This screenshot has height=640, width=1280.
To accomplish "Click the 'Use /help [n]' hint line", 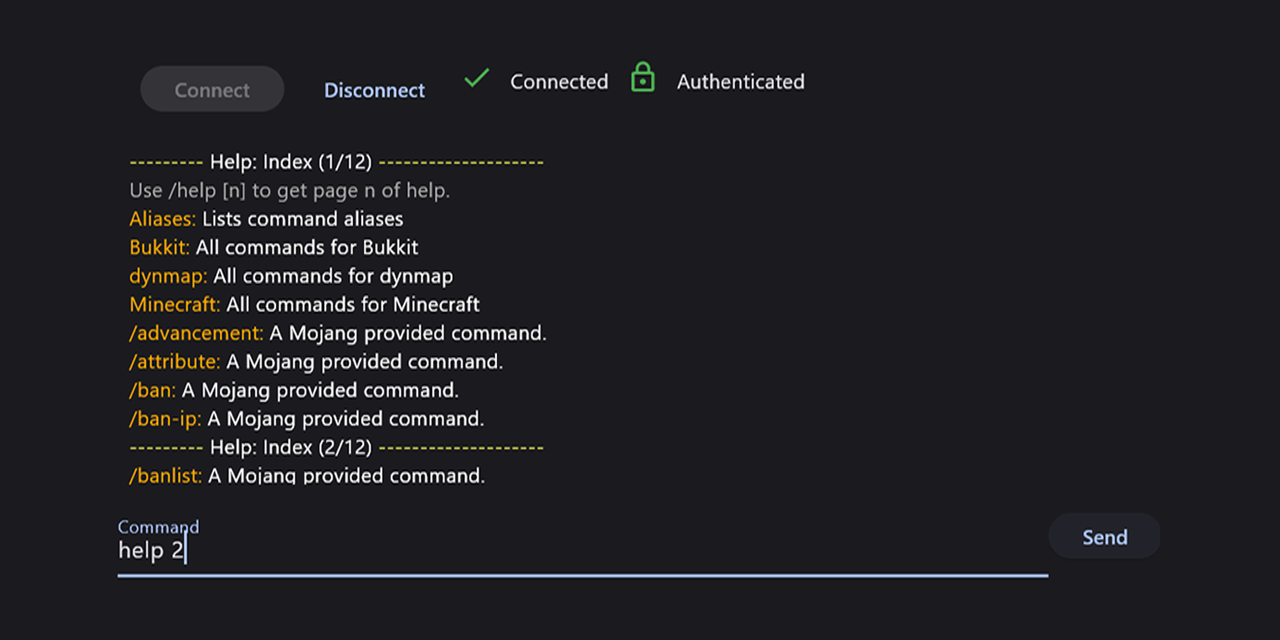I will click(x=289, y=190).
